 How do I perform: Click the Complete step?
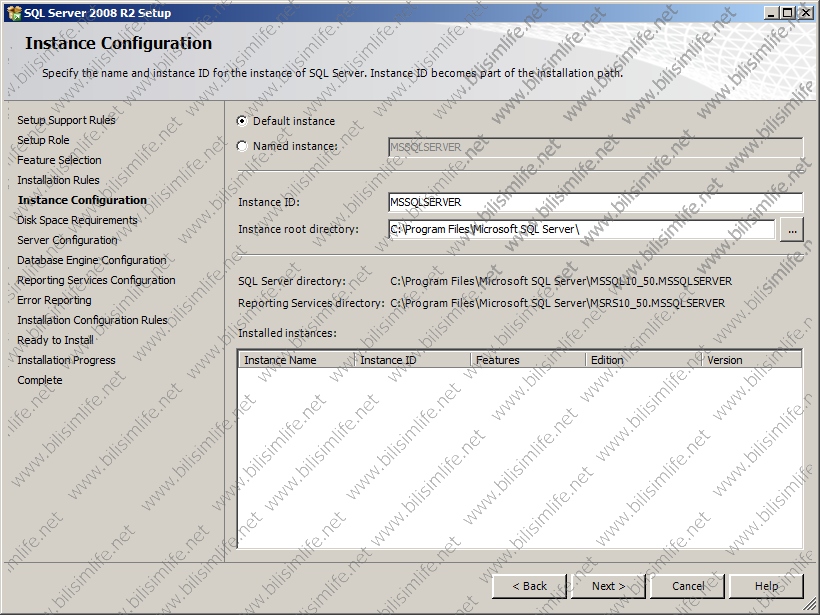coord(39,380)
